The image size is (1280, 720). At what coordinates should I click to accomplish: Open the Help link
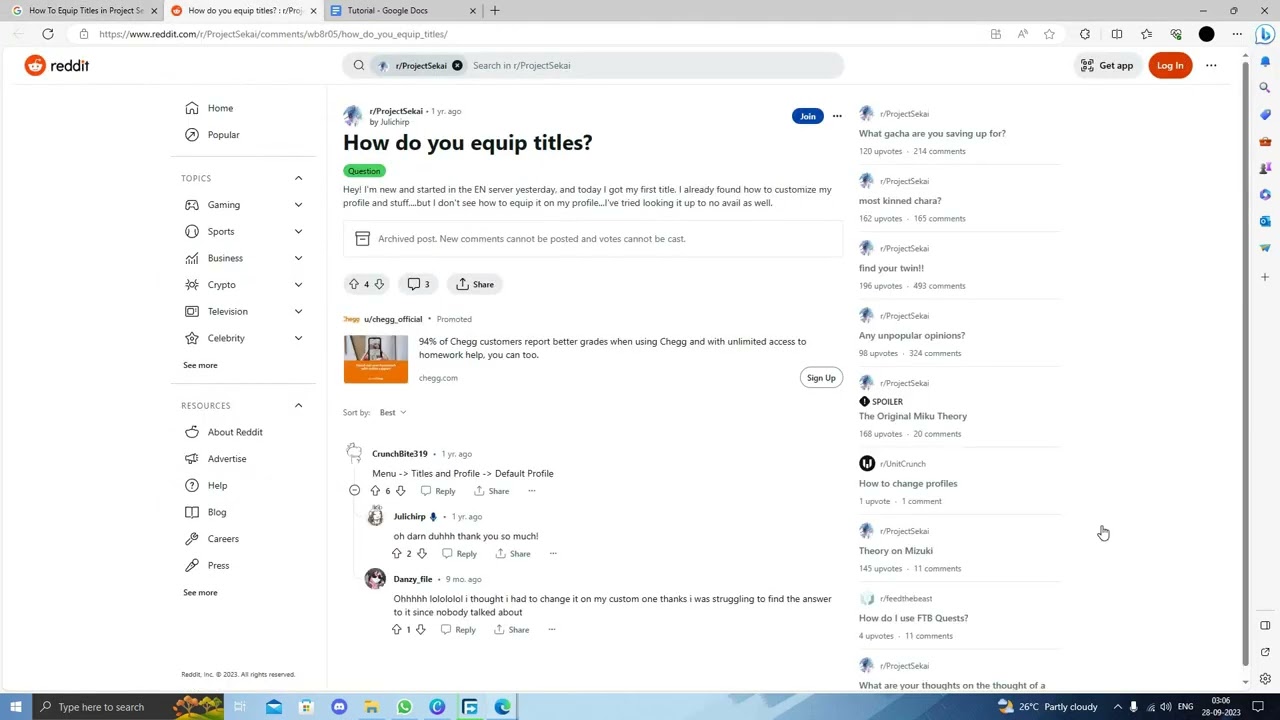coord(217,485)
